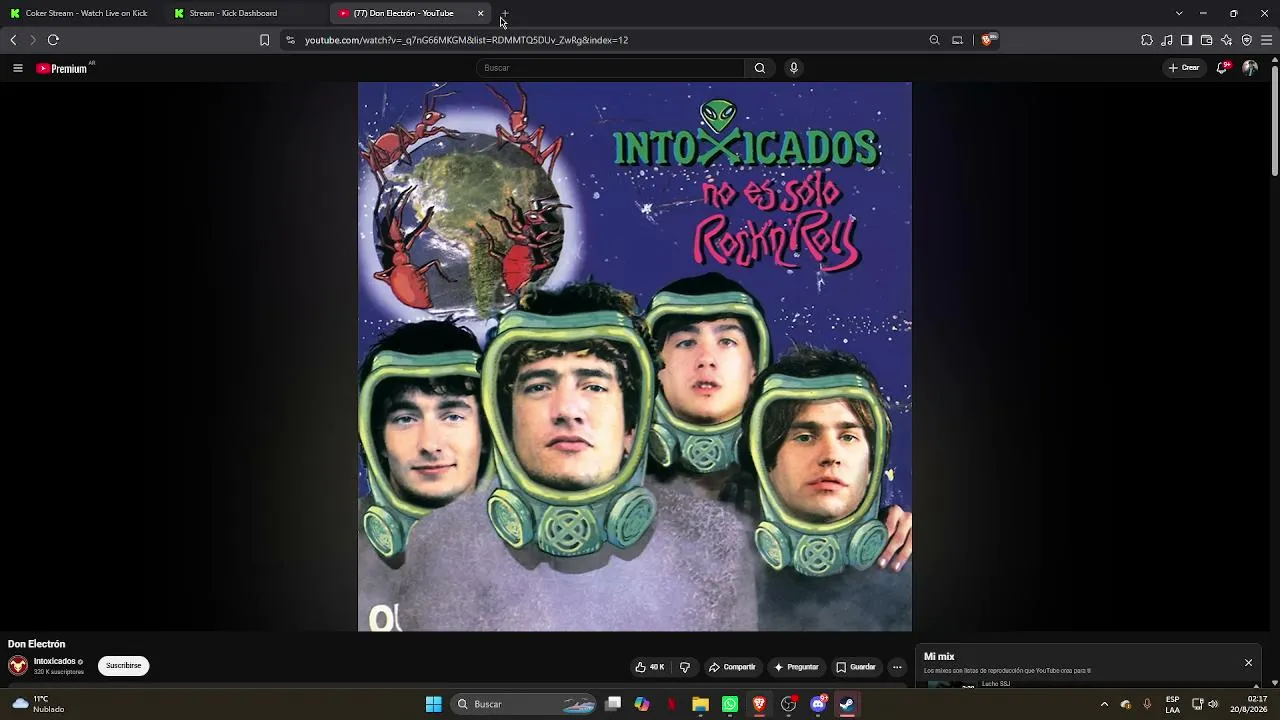1280x720 pixels.
Task: Start voice search with the microphone
Action: point(794,68)
